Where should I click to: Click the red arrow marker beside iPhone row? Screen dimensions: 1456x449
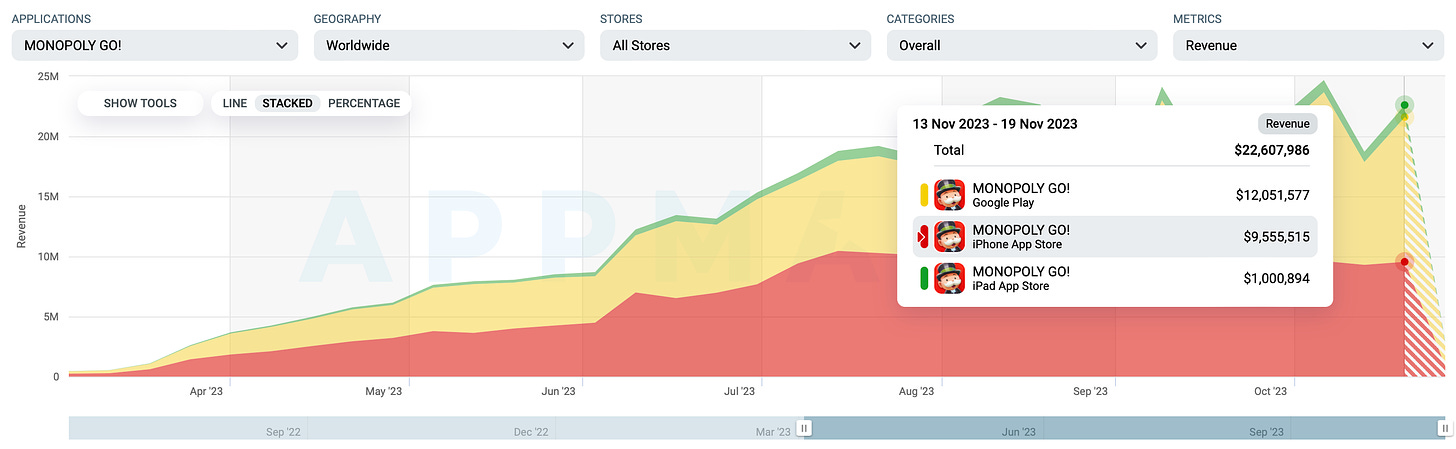point(924,237)
